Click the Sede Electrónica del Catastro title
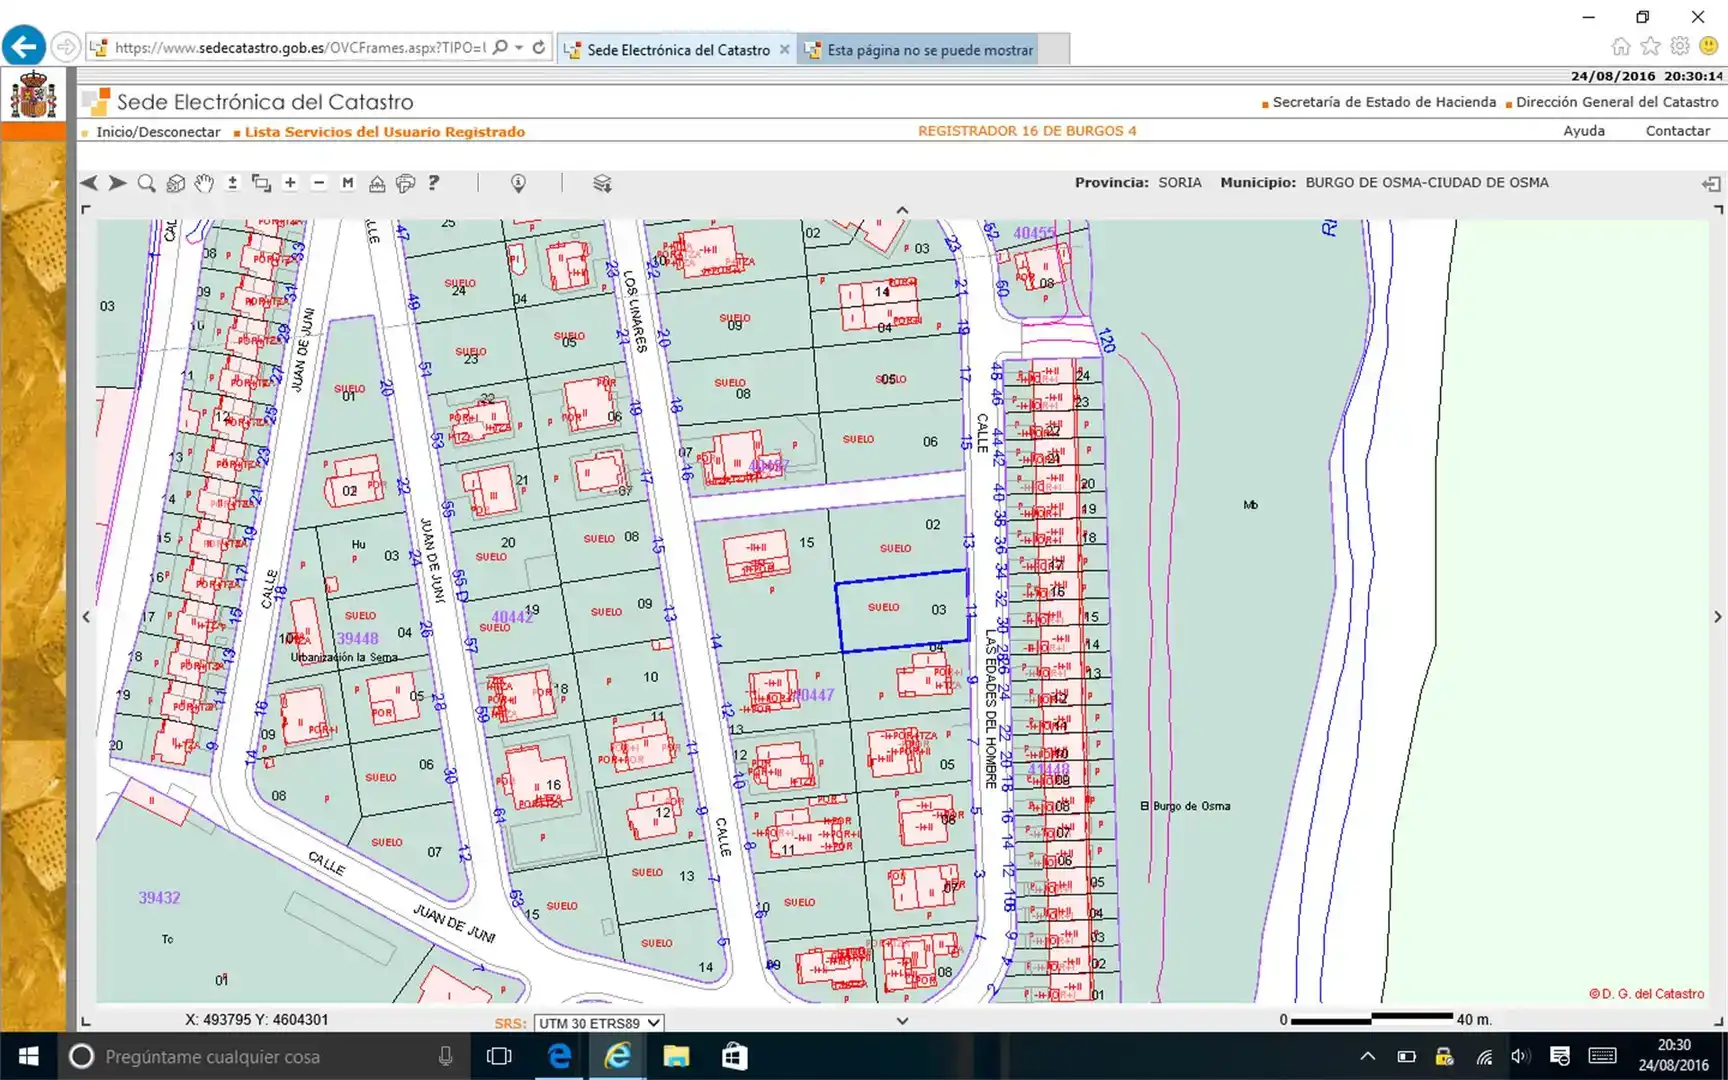Image resolution: width=1728 pixels, height=1080 pixels. tap(265, 102)
